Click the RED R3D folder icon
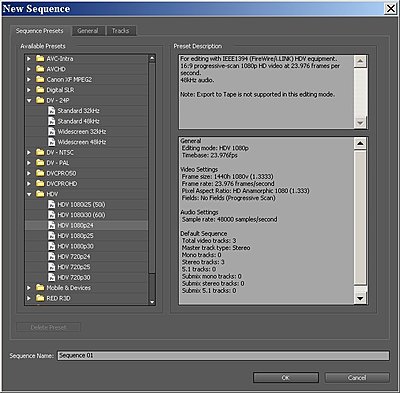This screenshot has width=400, height=393. click(40, 298)
